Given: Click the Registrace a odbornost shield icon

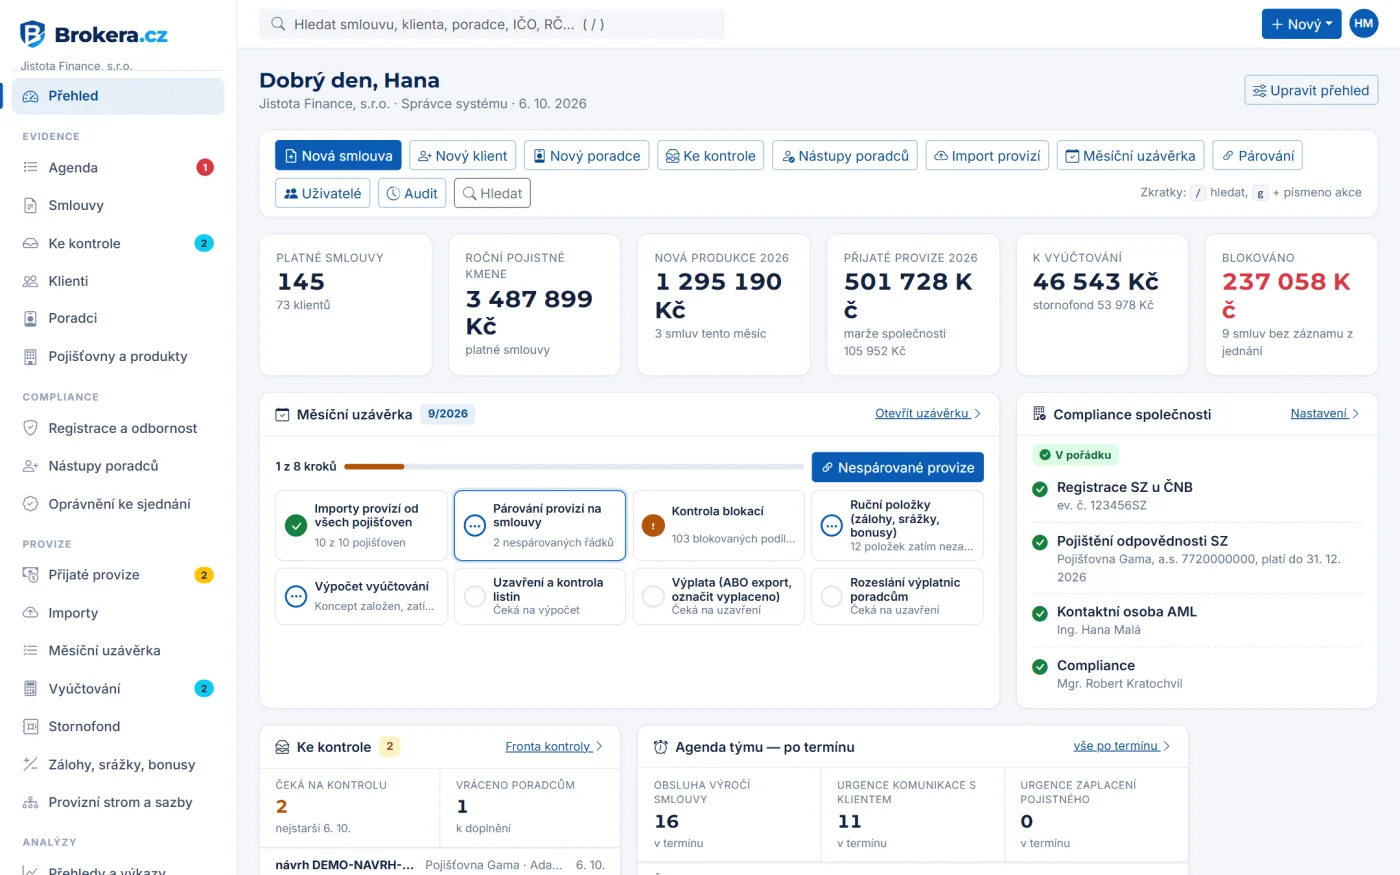Looking at the screenshot, I should click(30, 428).
